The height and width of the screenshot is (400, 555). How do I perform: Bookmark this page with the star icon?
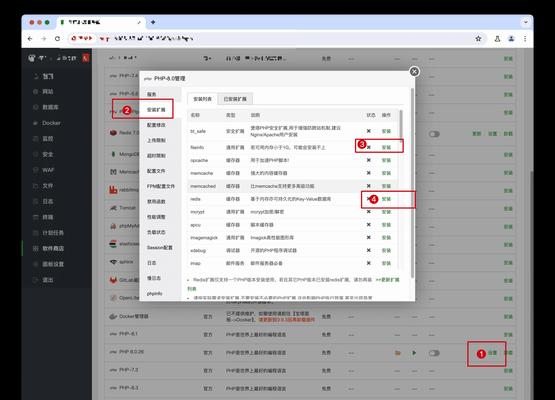point(478,39)
